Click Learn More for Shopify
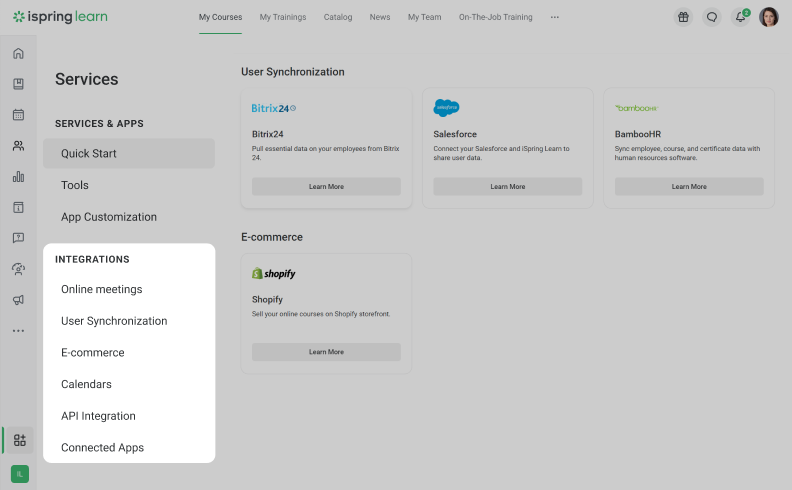The height and width of the screenshot is (490, 792). [x=326, y=352]
